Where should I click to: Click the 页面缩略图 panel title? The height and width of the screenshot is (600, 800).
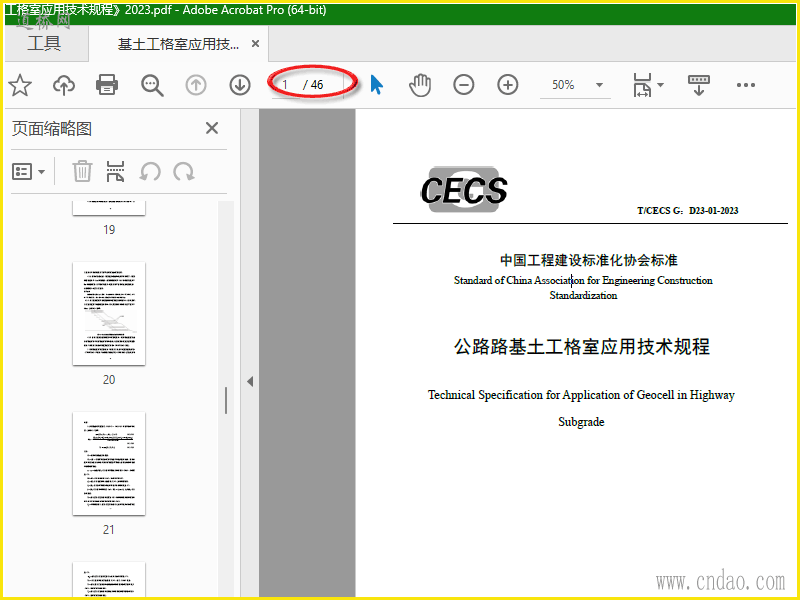click(52, 129)
